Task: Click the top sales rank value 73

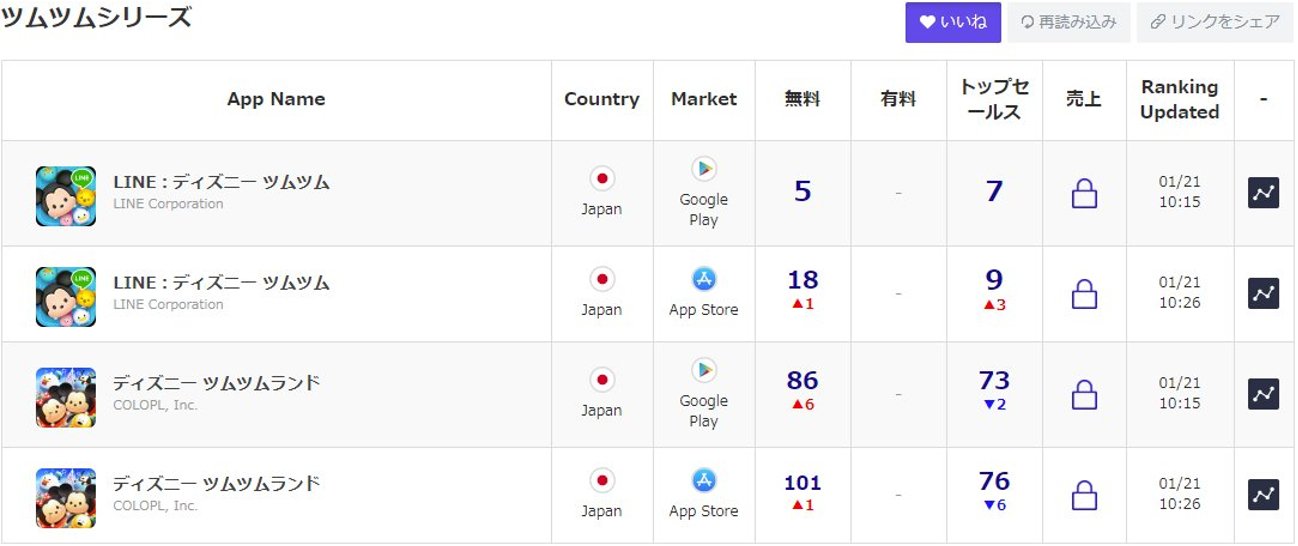Action: point(994,381)
